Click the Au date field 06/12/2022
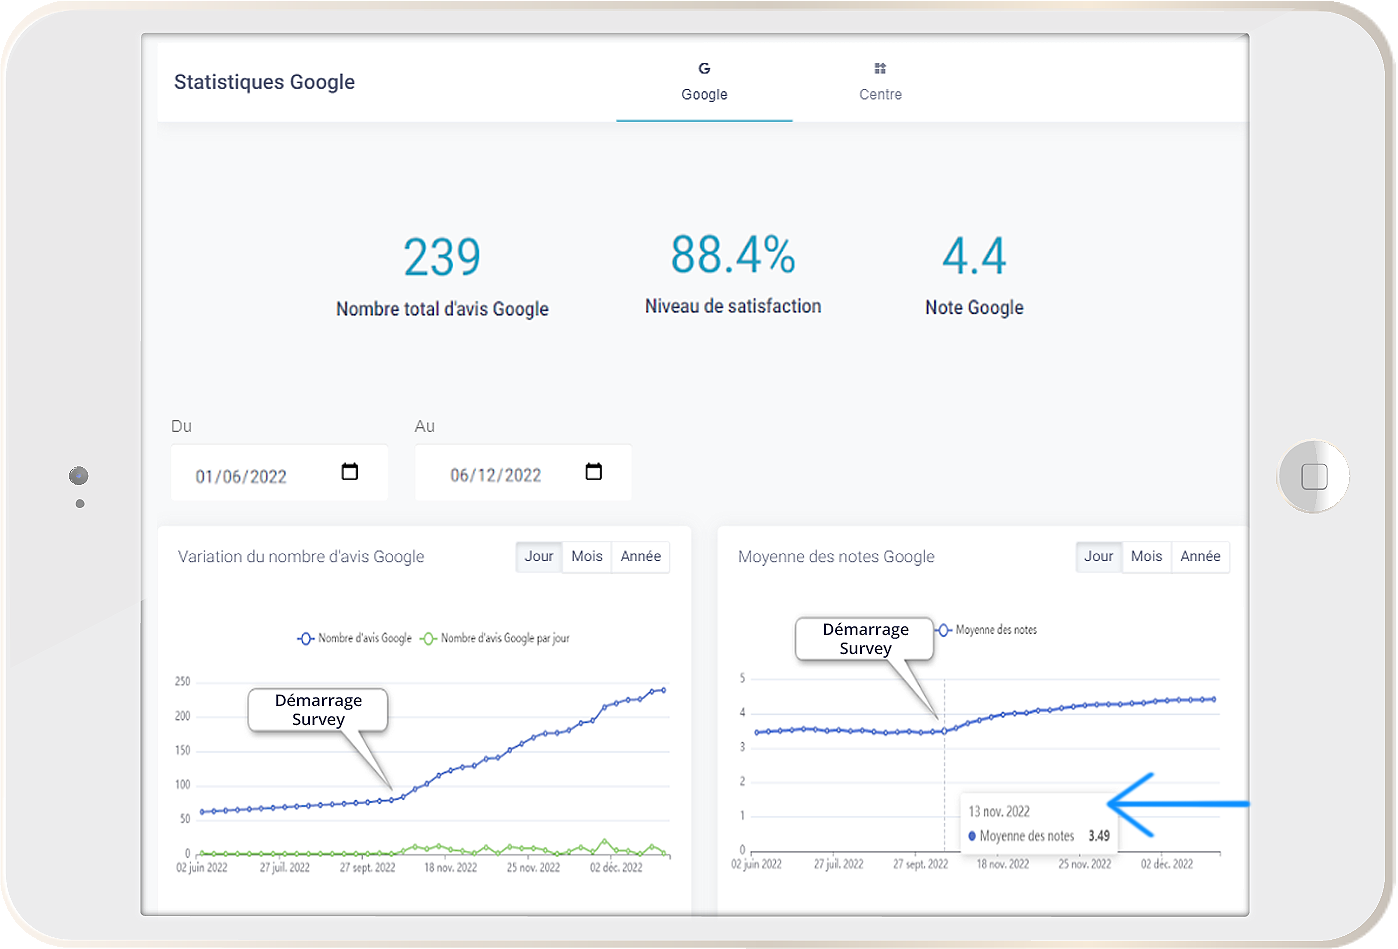 (523, 473)
